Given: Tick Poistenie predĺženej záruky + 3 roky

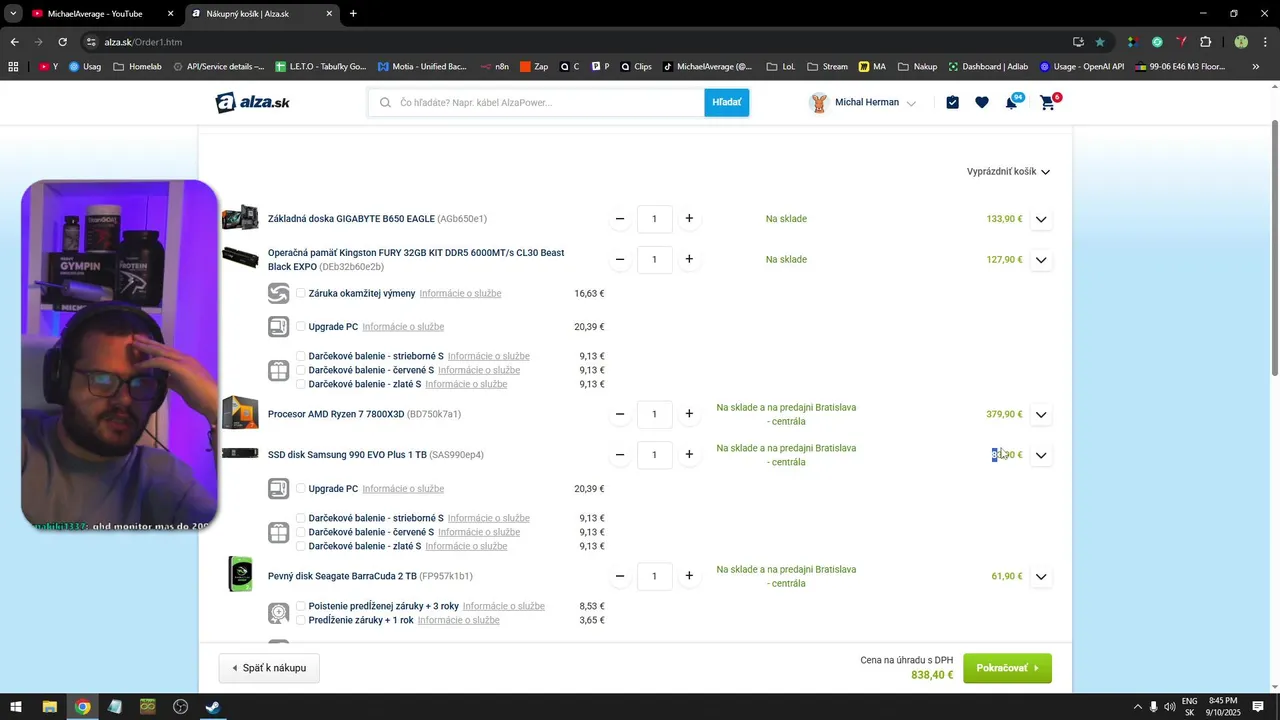Looking at the screenshot, I should tap(301, 606).
